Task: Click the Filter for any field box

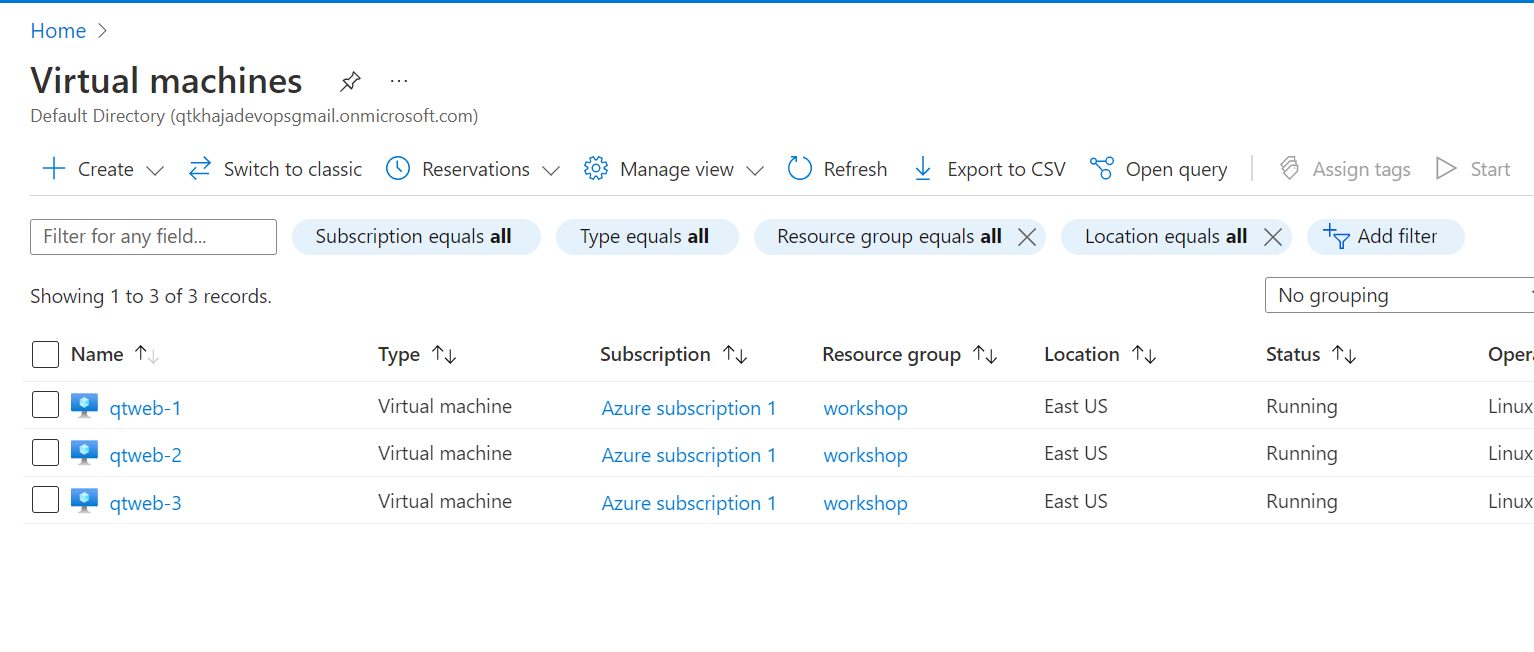Action: (x=153, y=237)
